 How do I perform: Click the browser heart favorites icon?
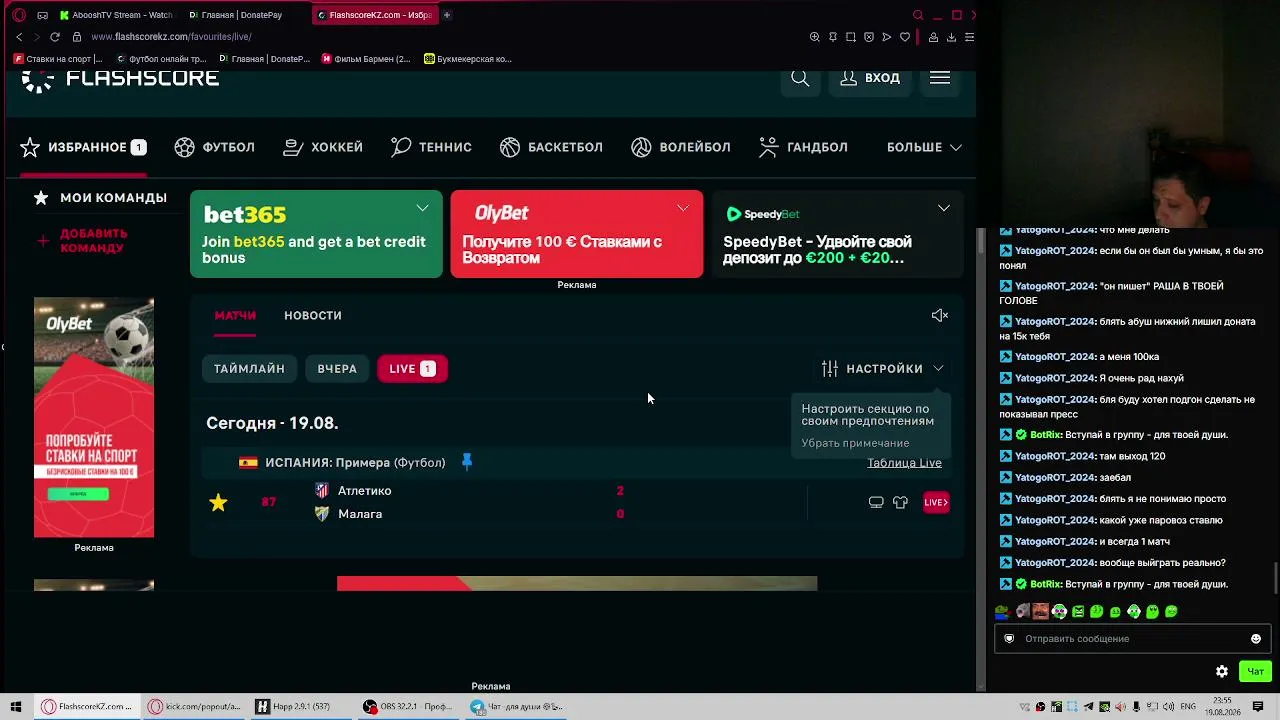(905, 37)
